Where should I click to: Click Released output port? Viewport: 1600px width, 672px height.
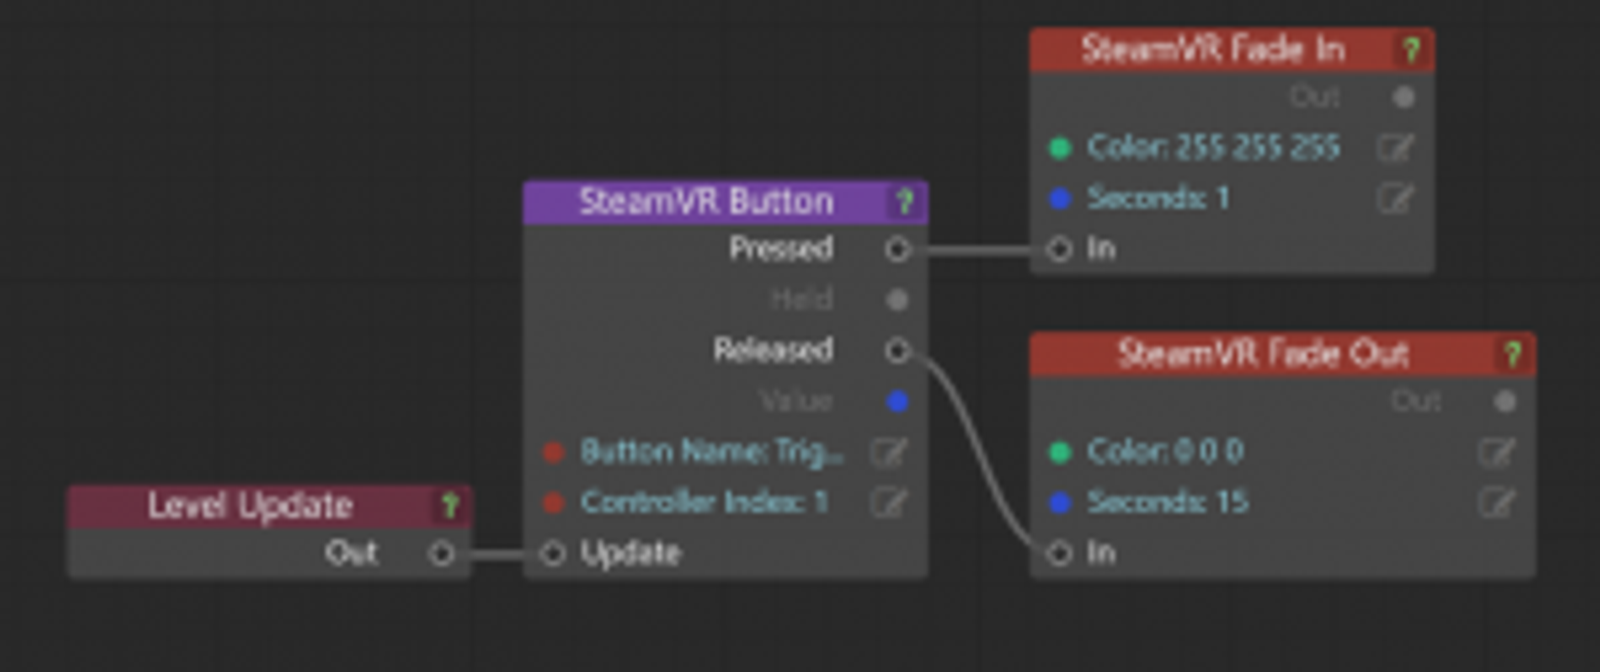(x=897, y=350)
